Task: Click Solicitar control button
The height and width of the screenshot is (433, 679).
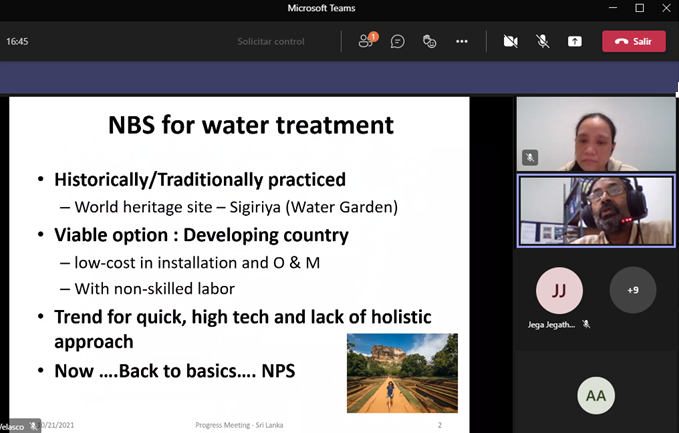Action: click(x=271, y=41)
